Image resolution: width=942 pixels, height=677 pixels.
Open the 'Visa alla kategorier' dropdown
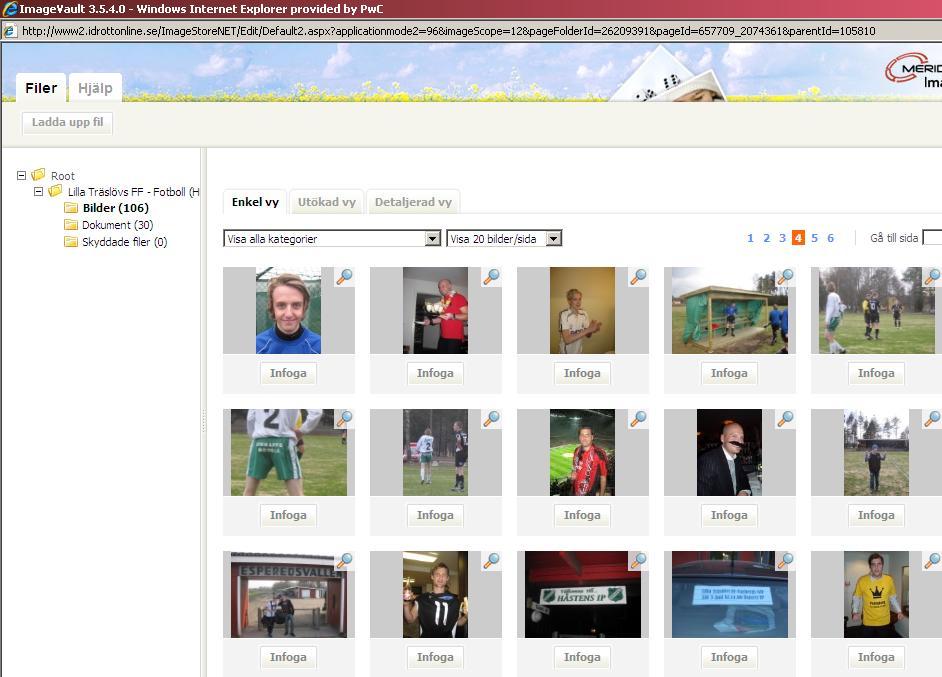(332, 238)
